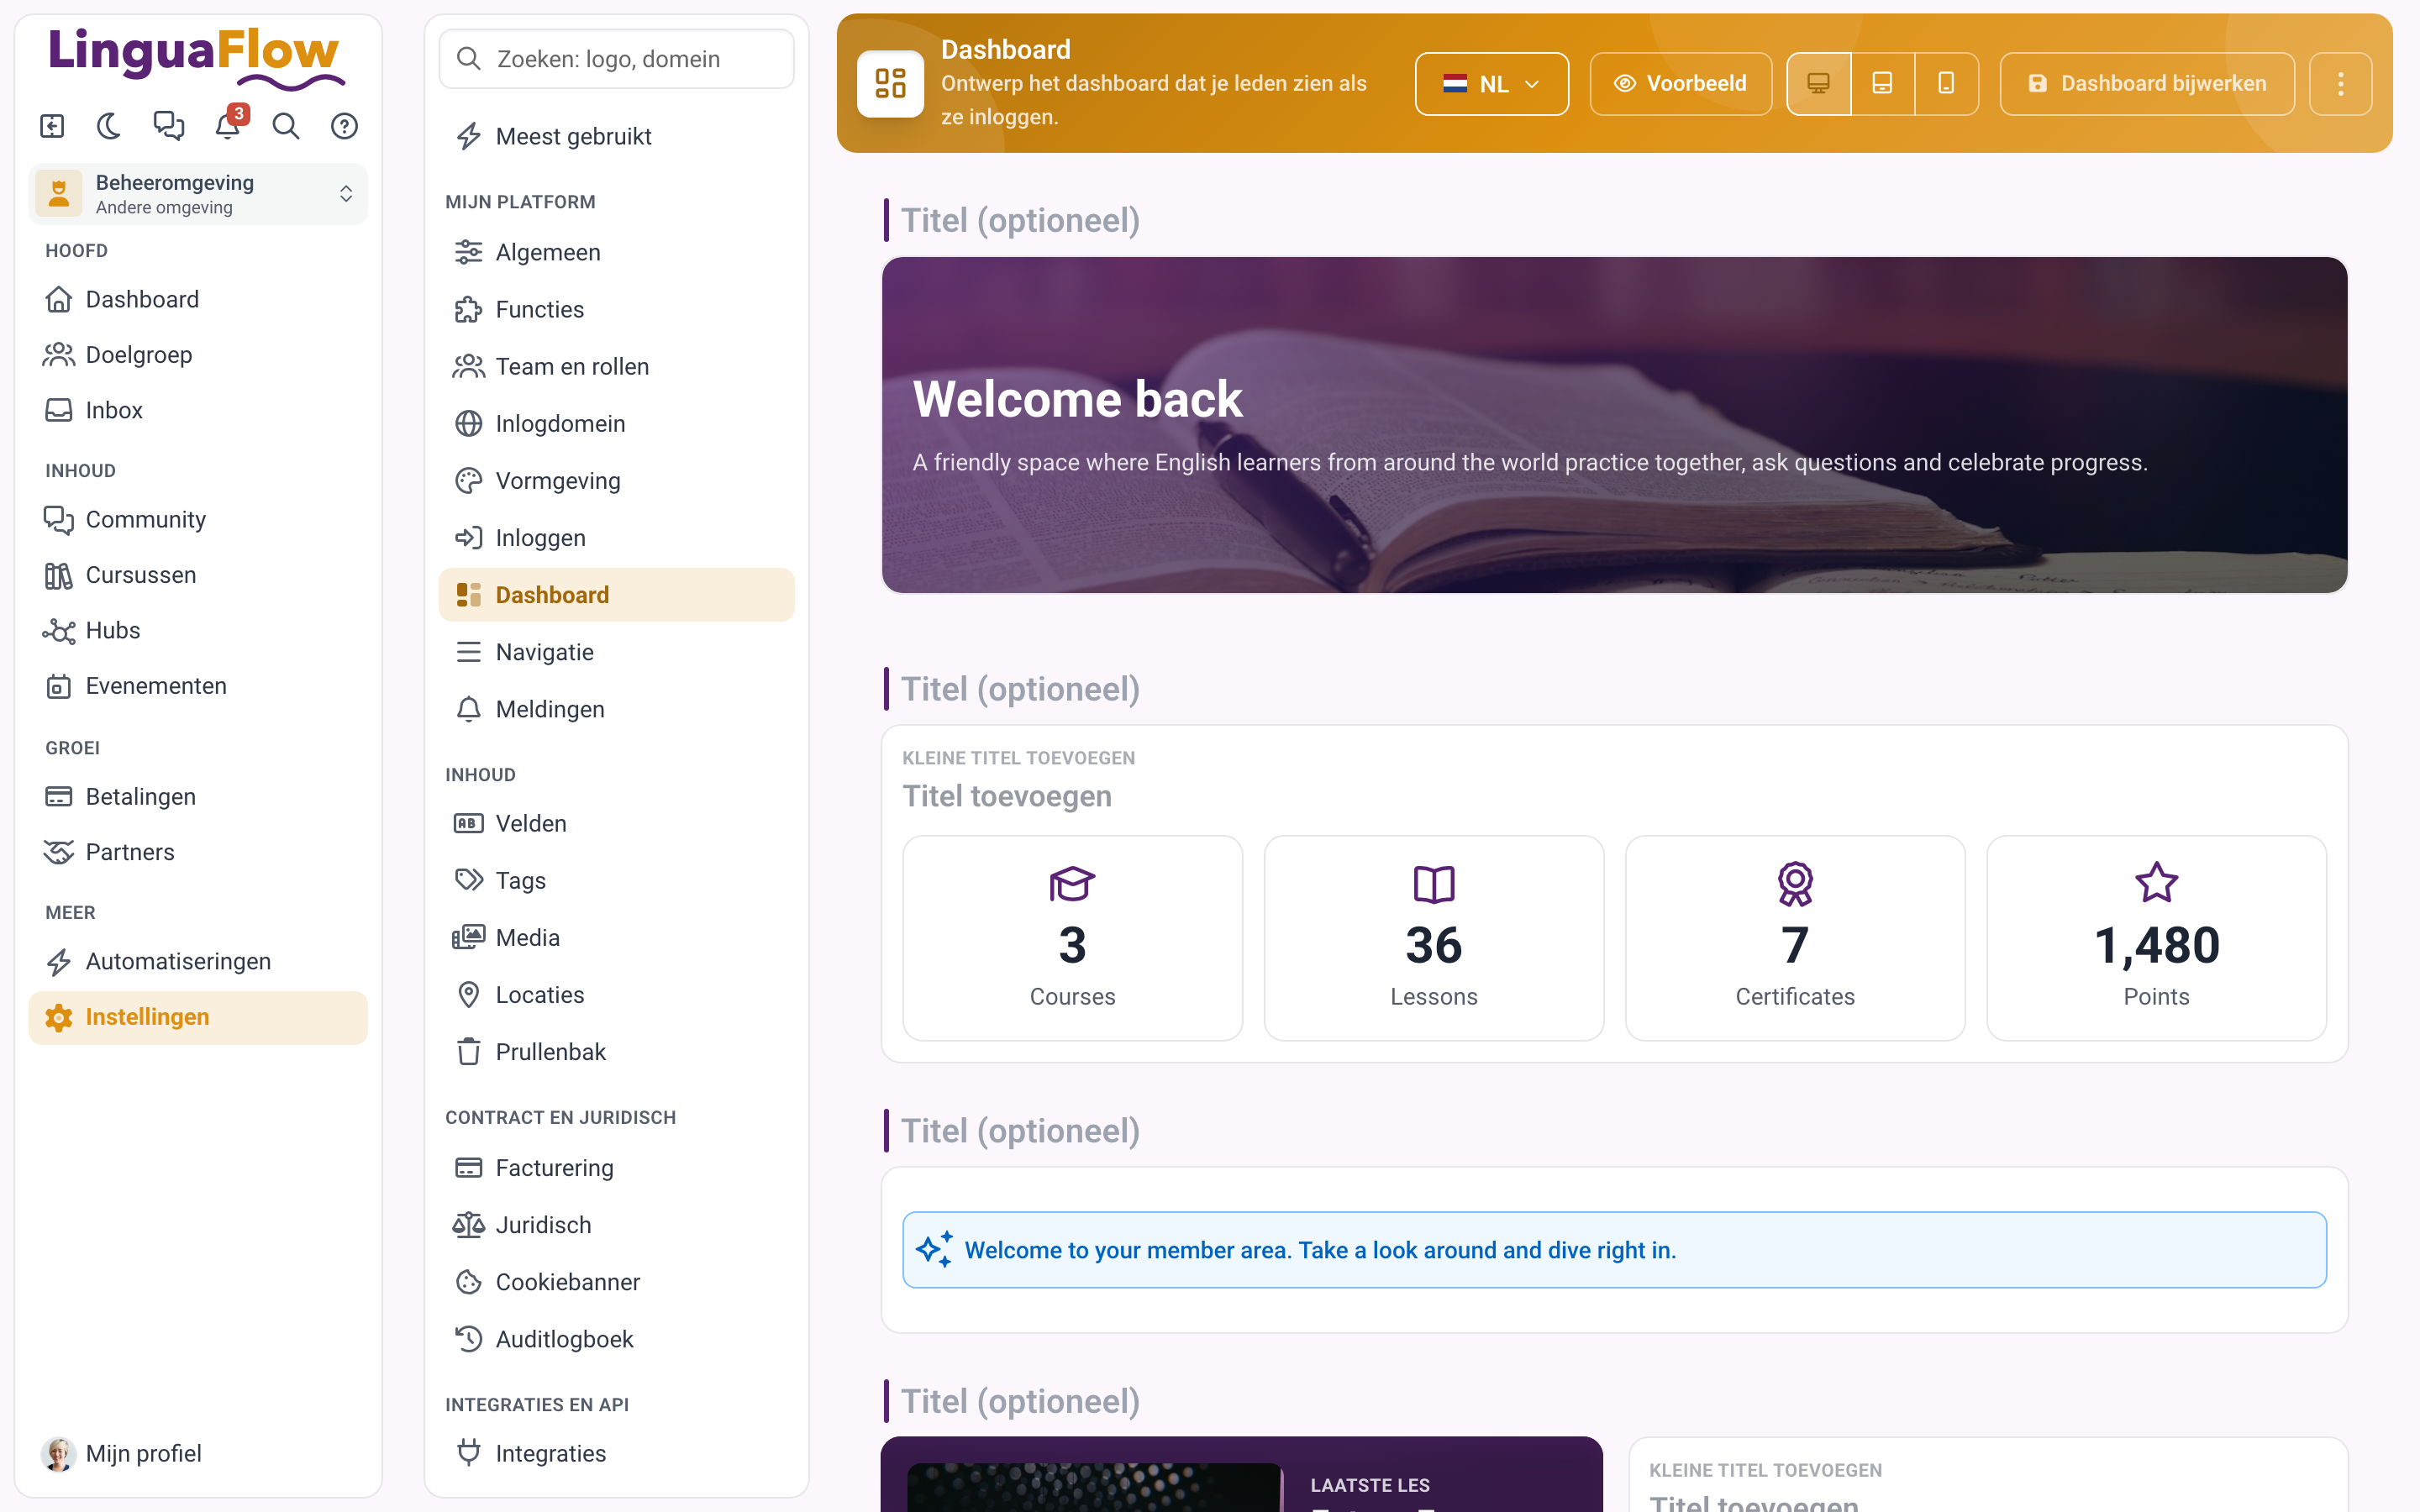Toggle dark mode moon icon
This screenshot has height=1512, width=2420.
point(109,126)
